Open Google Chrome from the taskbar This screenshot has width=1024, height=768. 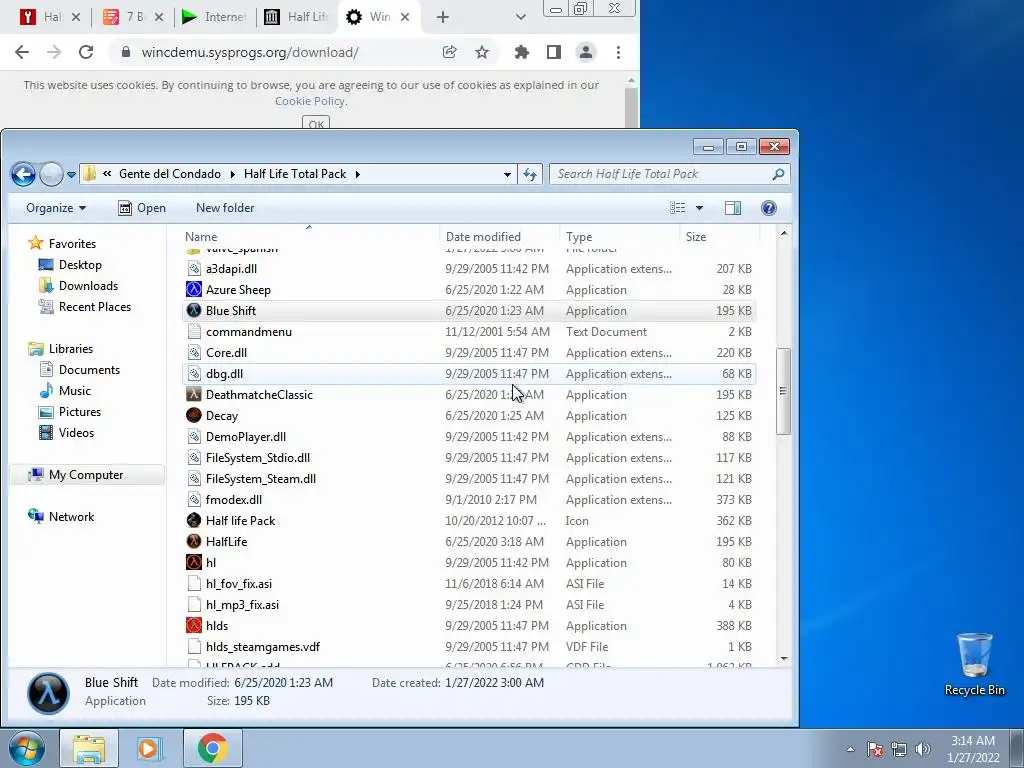[212, 748]
